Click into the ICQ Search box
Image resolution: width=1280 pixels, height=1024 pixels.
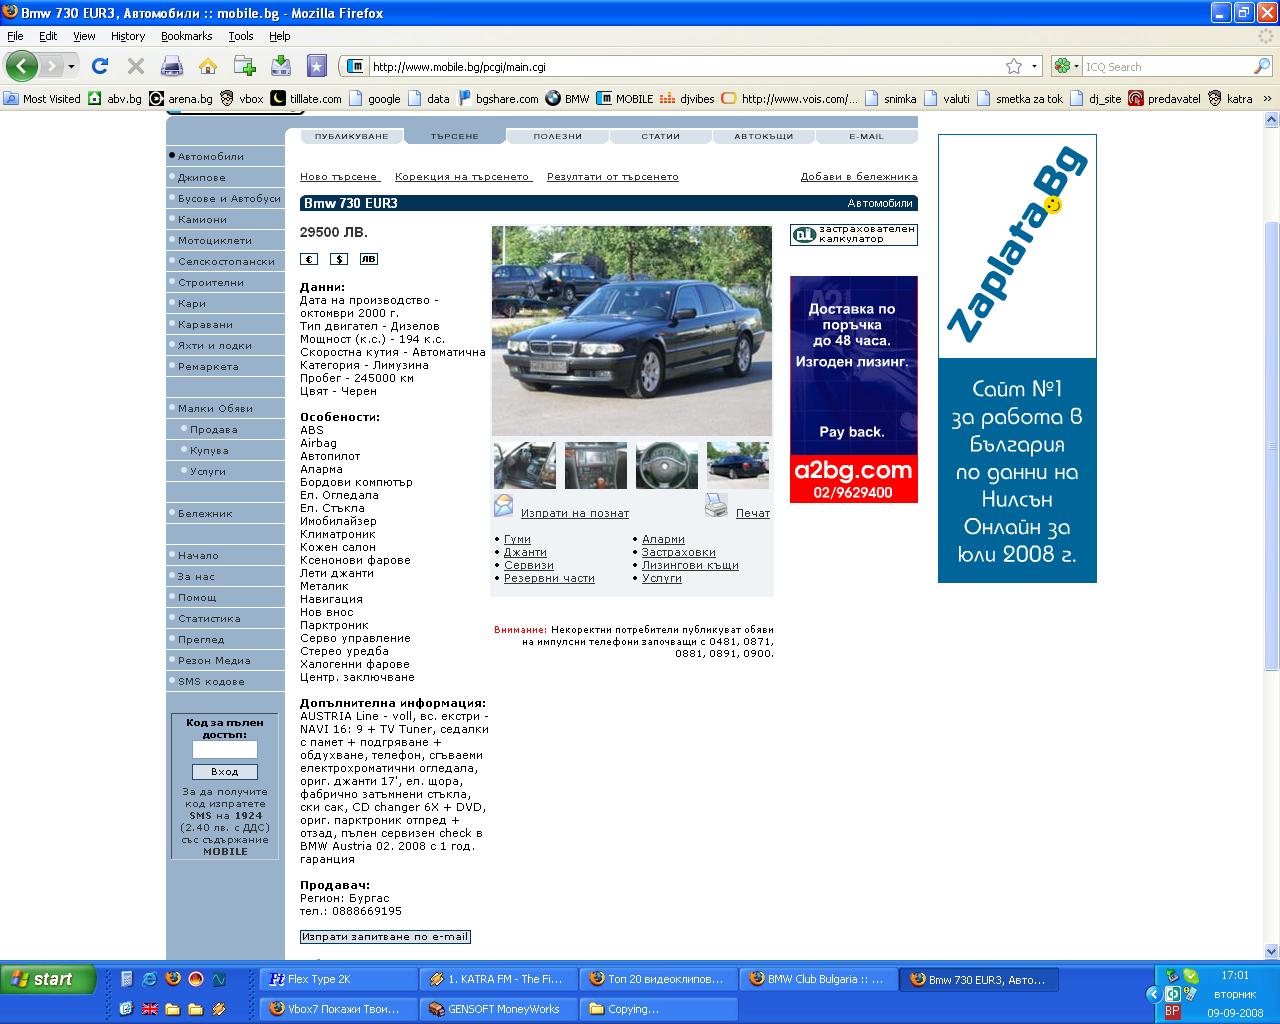click(x=1167, y=67)
